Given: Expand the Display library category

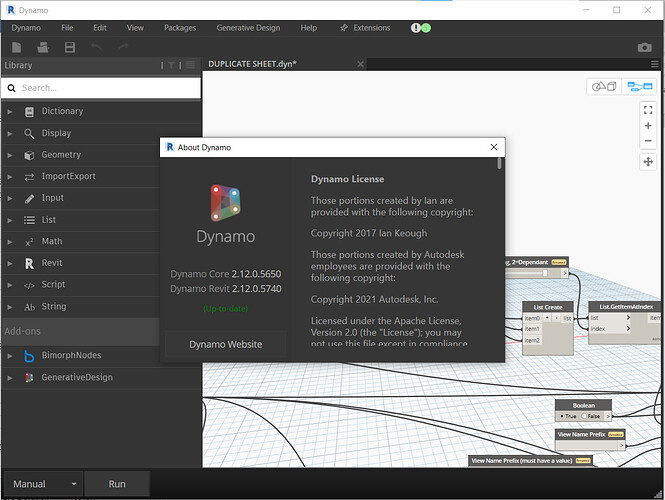Looking at the screenshot, I should click(x=10, y=134).
